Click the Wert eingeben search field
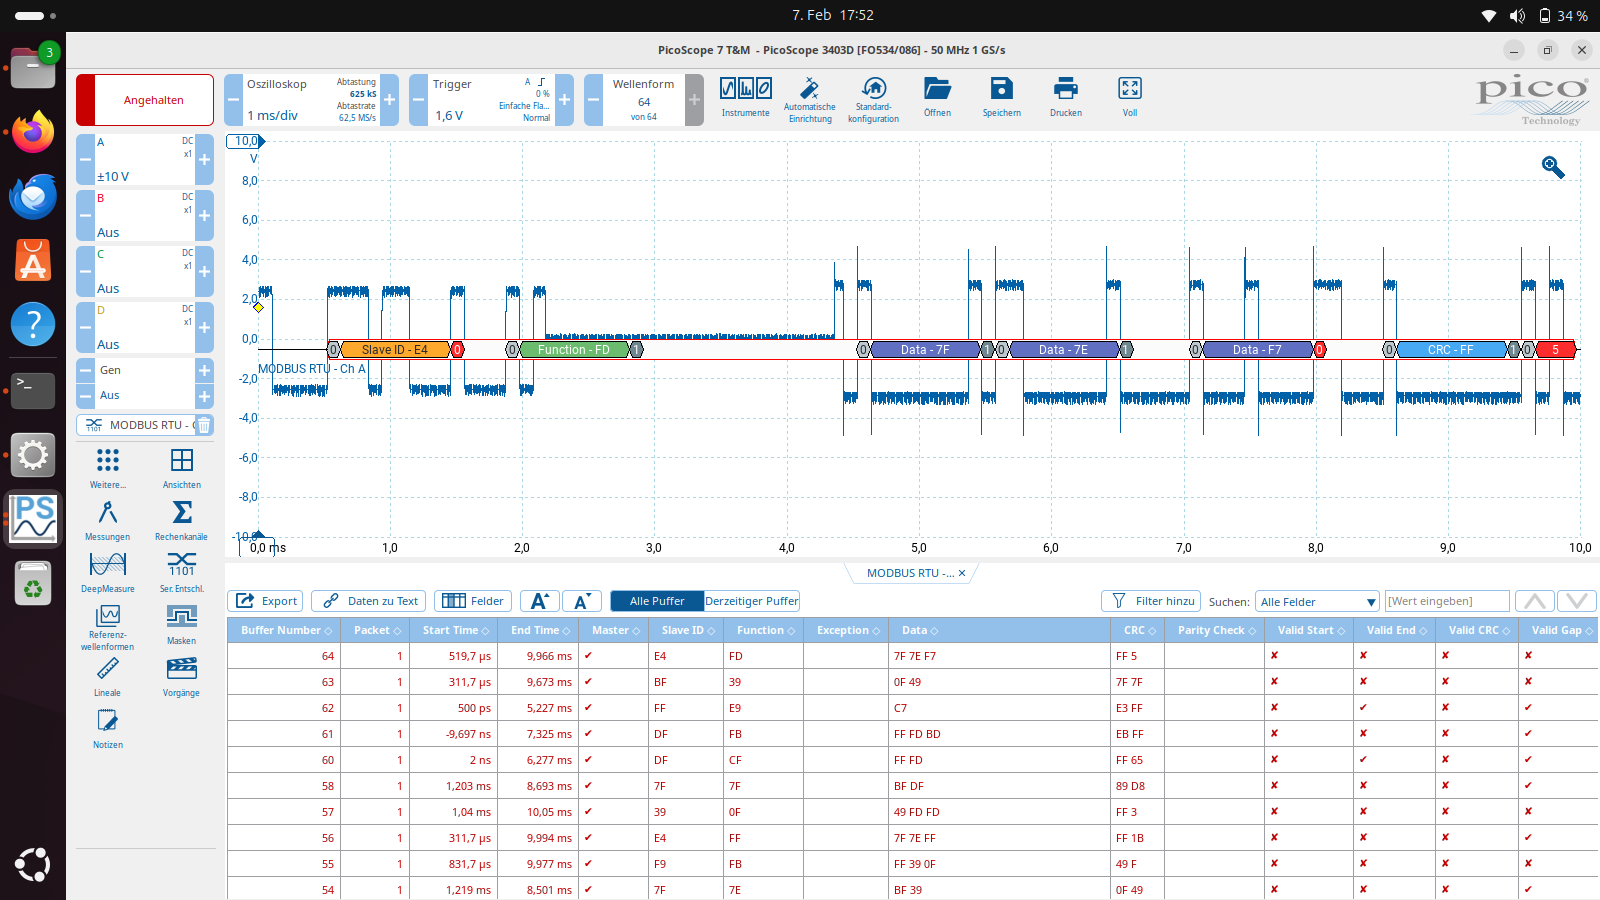The width and height of the screenshot is (1600, 900). (1446, 601)
